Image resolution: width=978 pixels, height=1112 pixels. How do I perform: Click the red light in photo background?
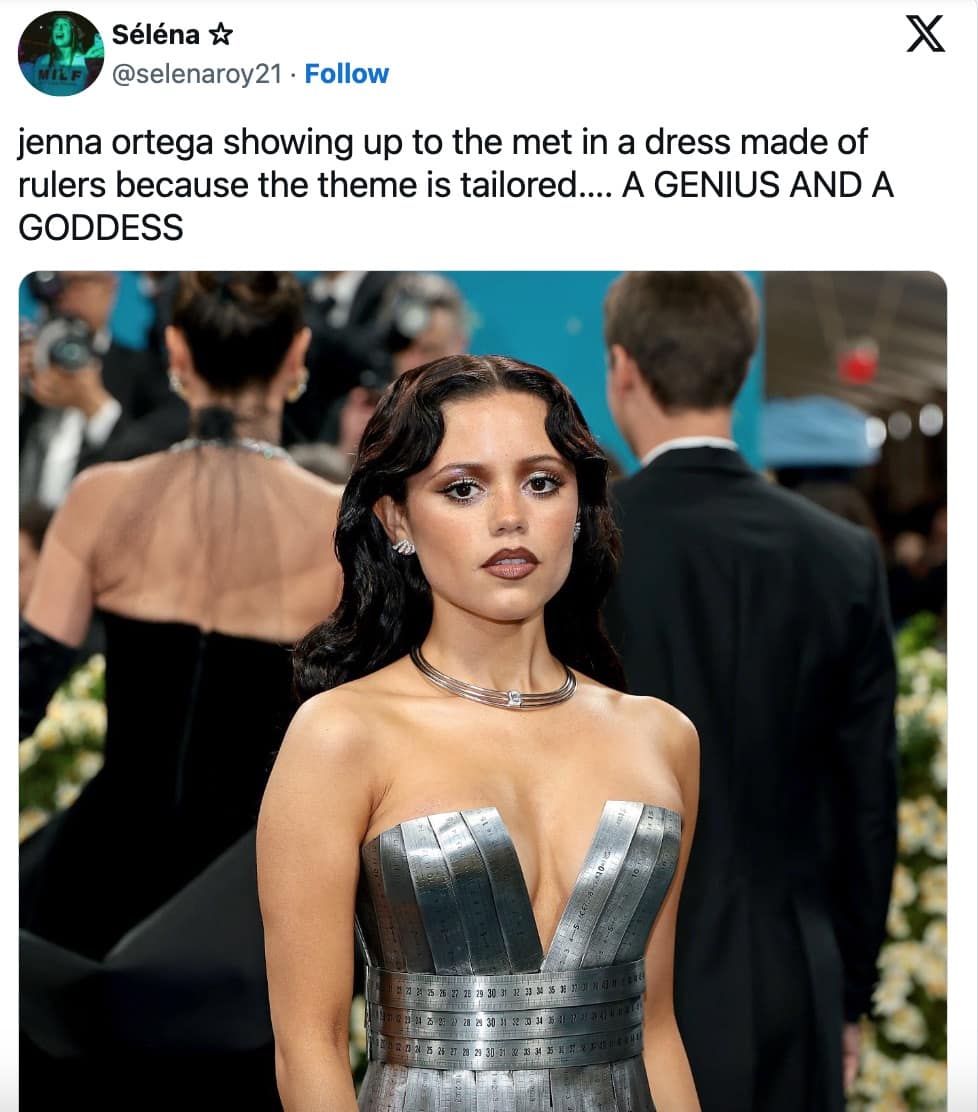pos(858,362)
